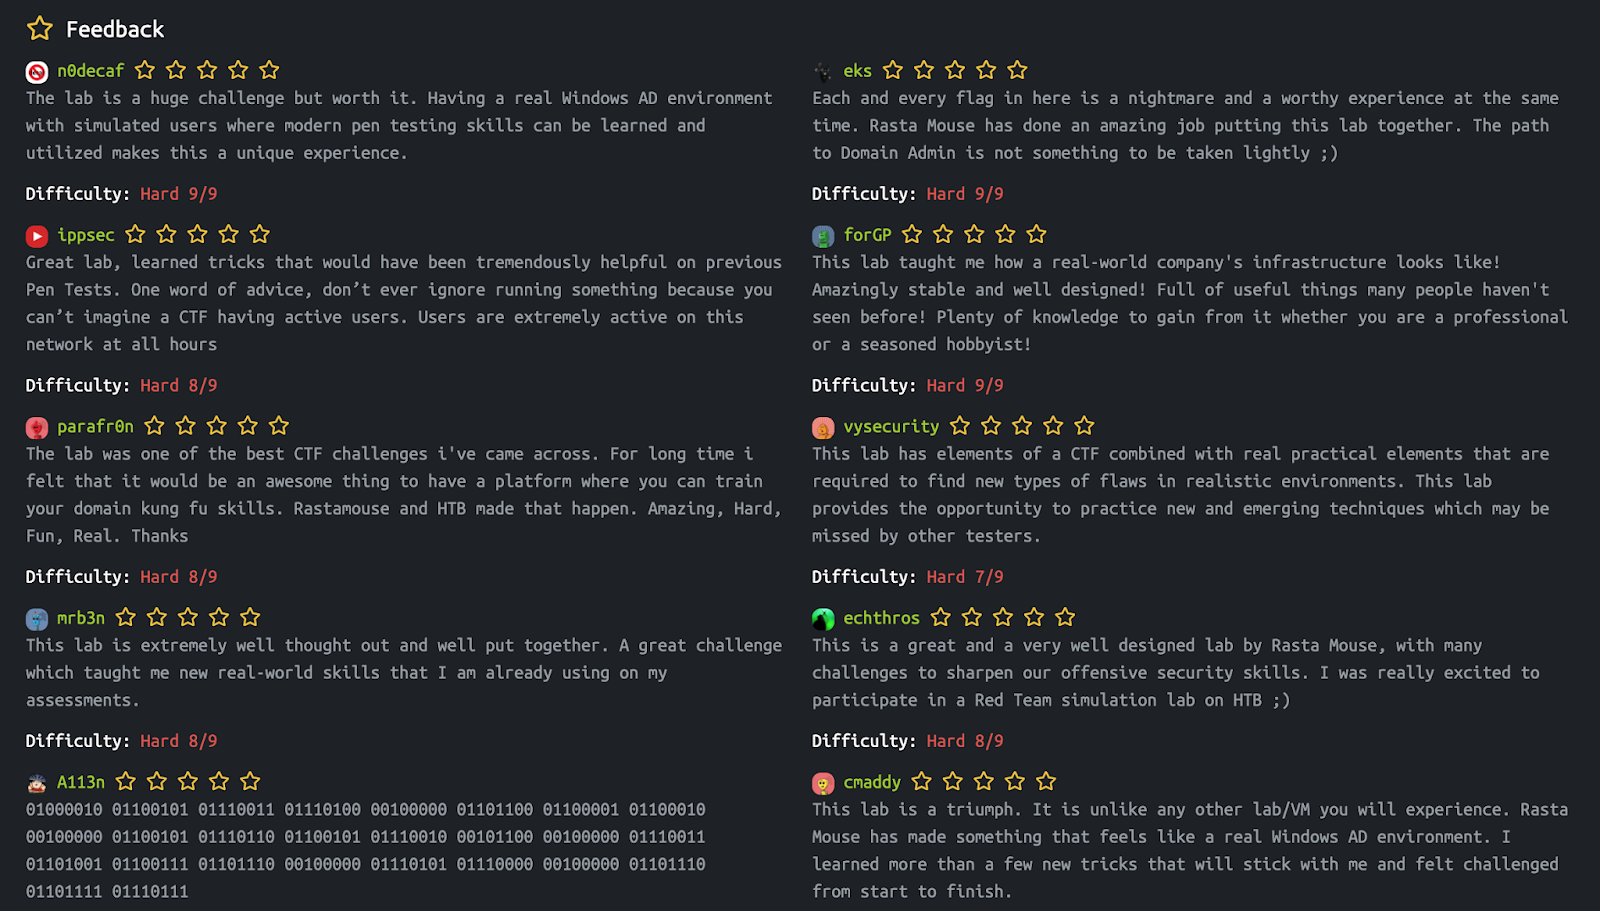Viewport: 1600px width, 911px height.
Task: Click cmaddy's avatar icon
Action: (x=823, y=783)
